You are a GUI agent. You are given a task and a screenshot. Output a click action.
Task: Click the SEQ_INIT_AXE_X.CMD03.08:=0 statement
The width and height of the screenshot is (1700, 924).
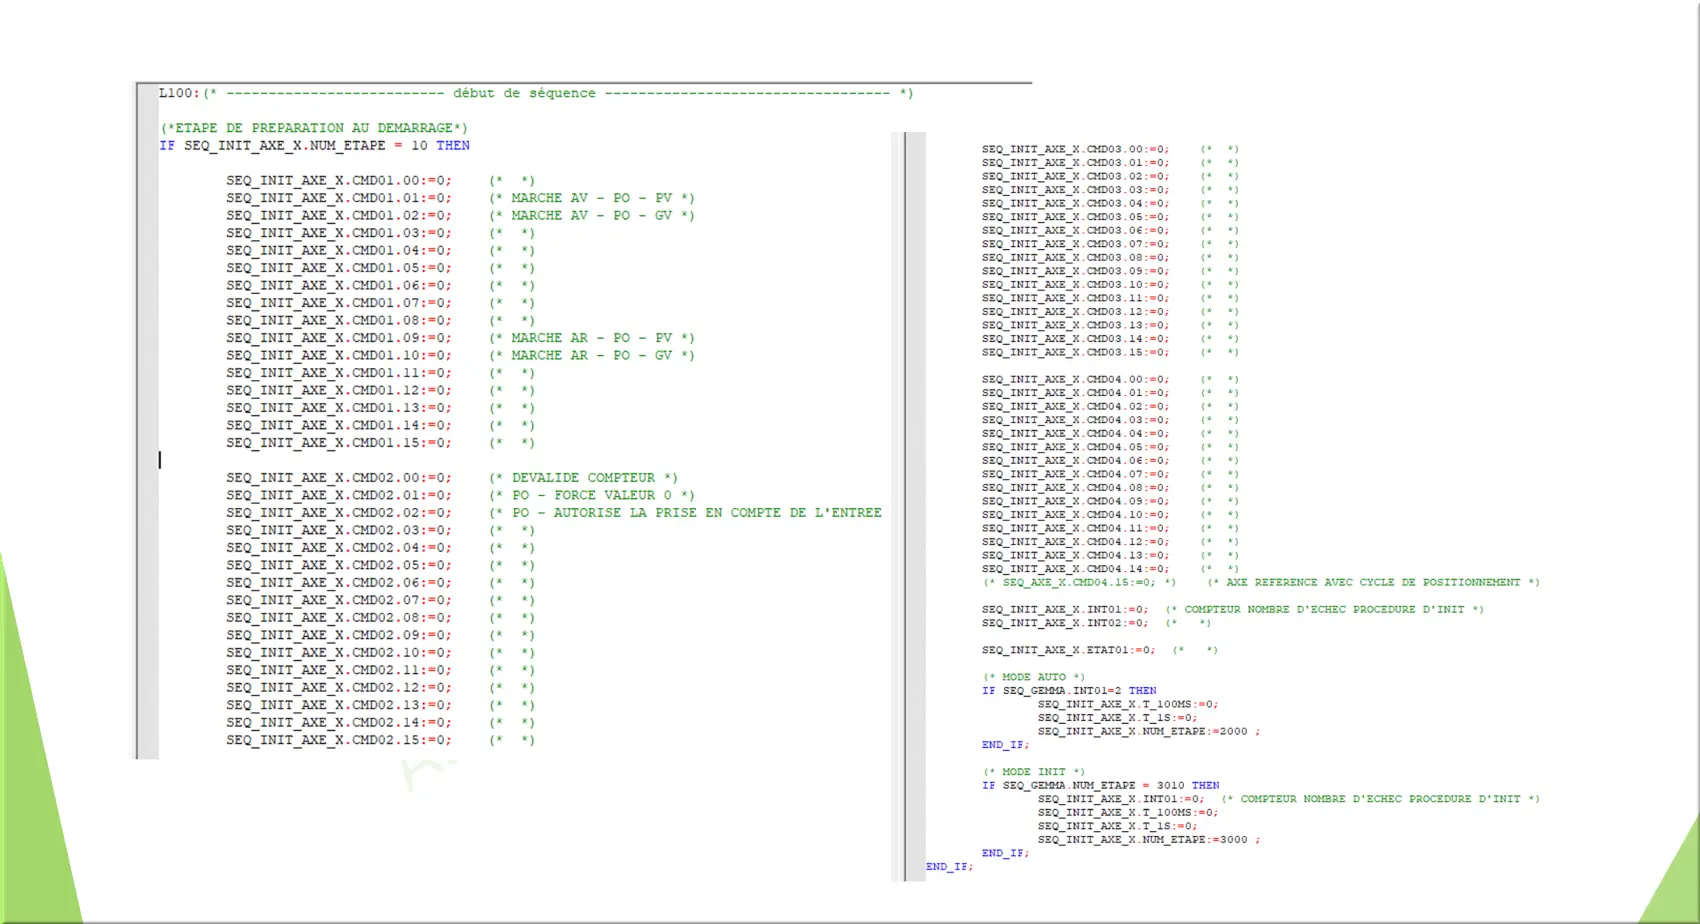point(1075,257)
